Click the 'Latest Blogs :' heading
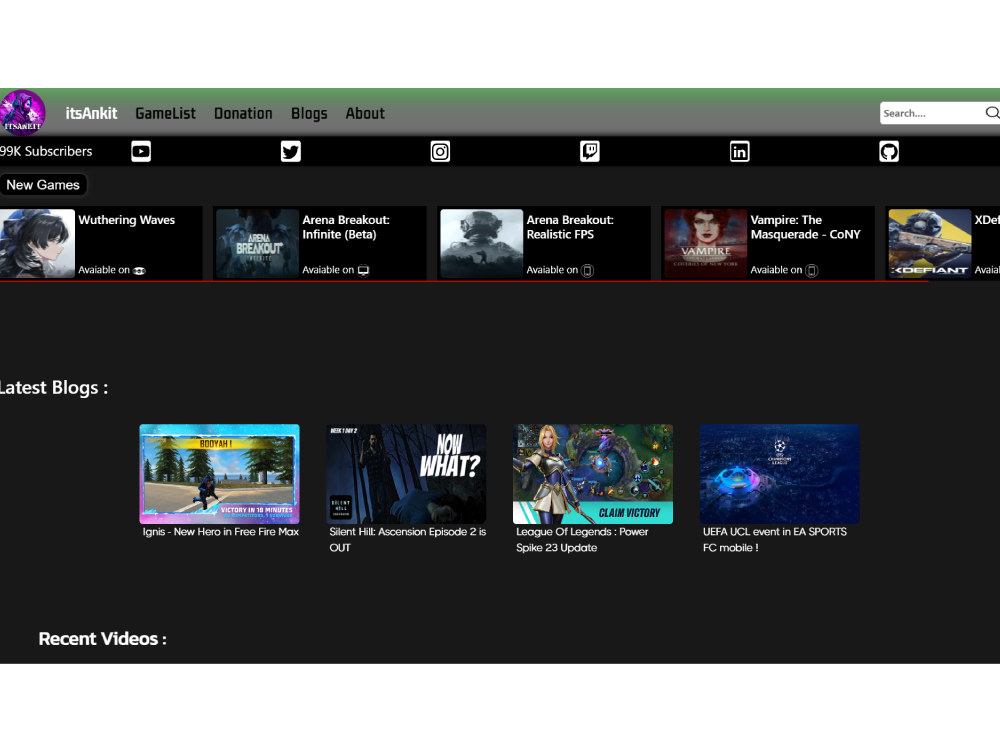 coord(54,388)
